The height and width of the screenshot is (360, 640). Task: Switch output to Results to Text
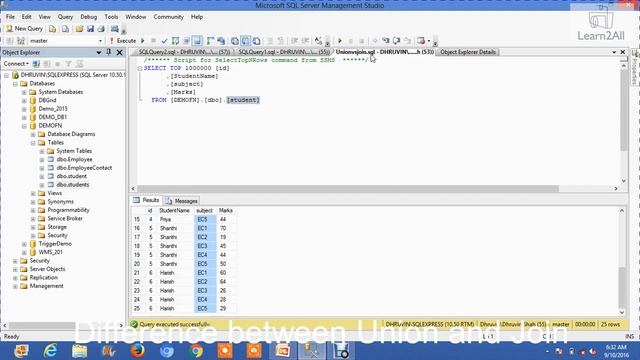point(235,41)
